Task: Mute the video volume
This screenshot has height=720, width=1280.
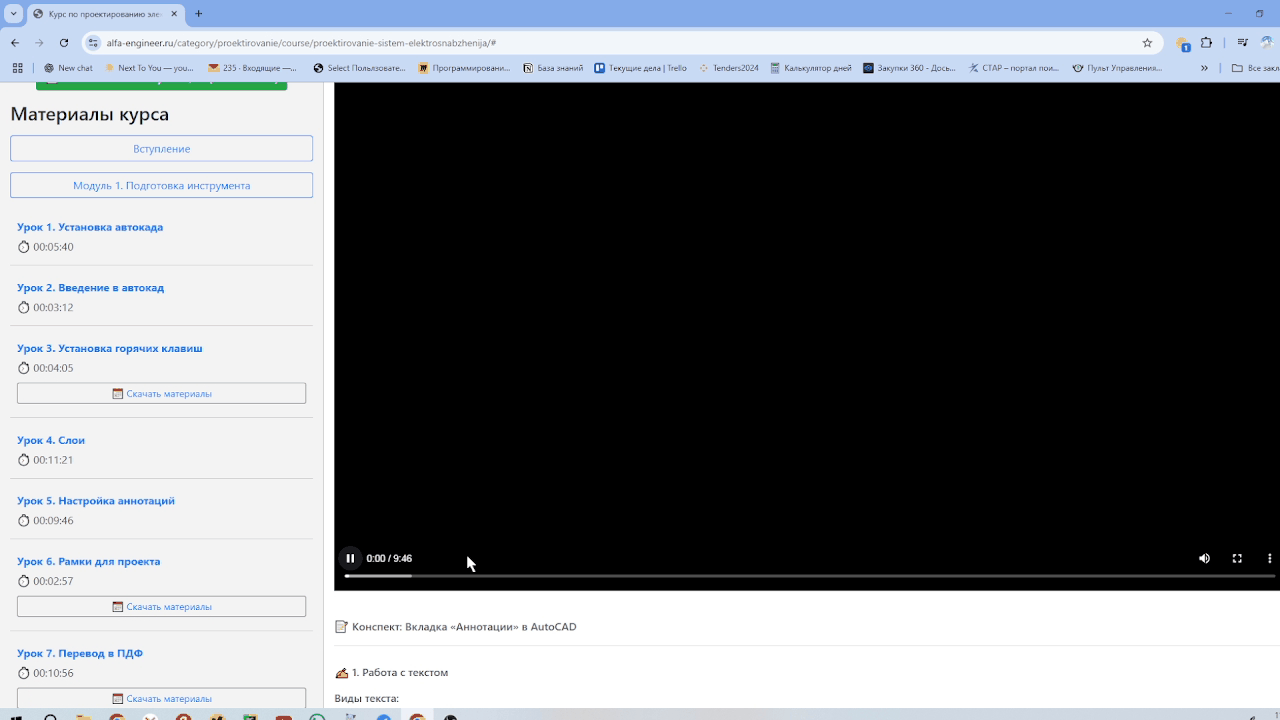Action: coord(1204,558)
